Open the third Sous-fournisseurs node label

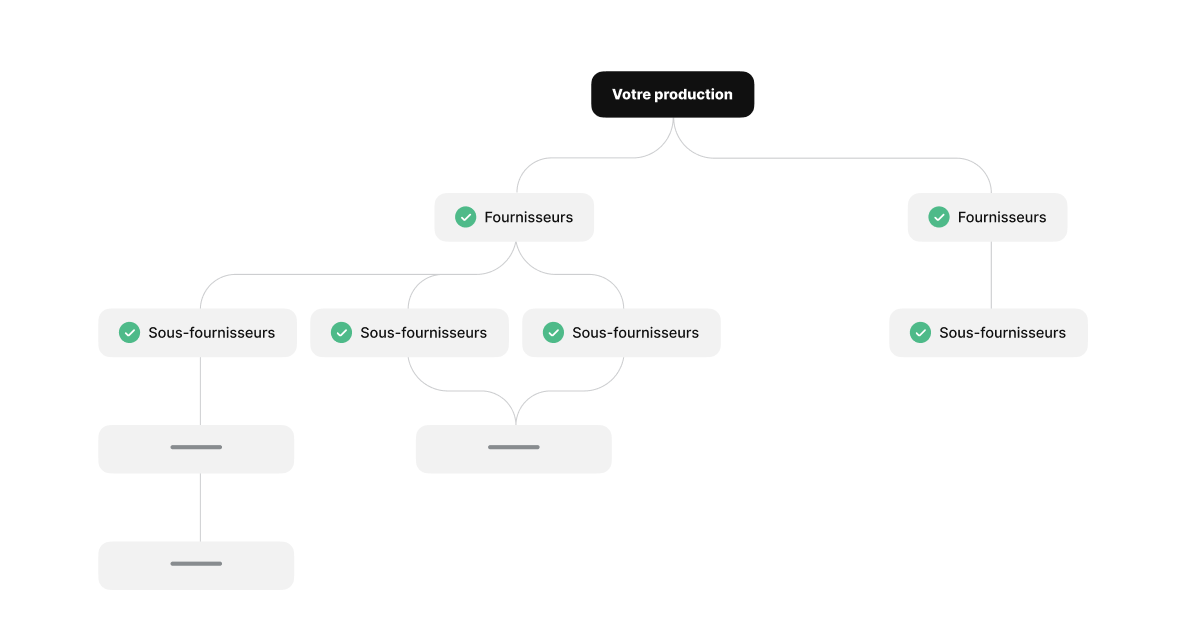pyautogui.click(x=635, y=333)
